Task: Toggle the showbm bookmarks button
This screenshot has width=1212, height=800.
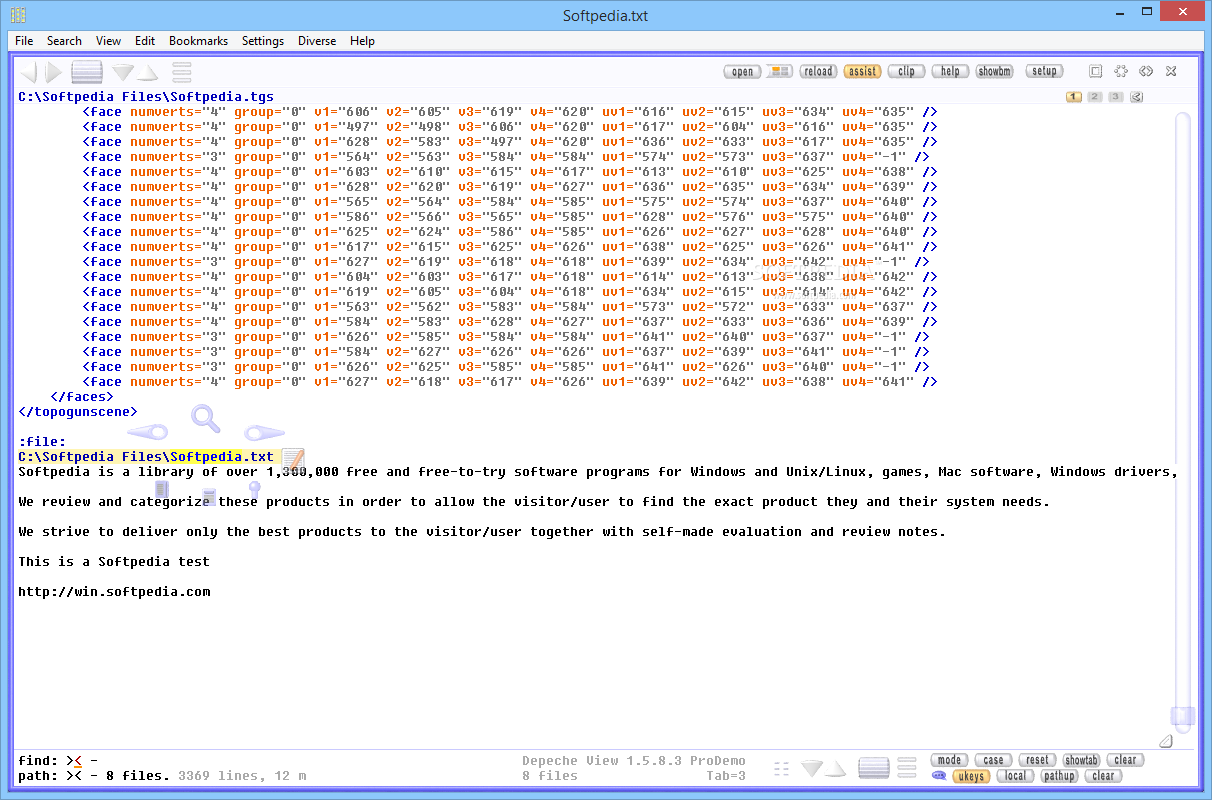Action: click(x=994, y=71)
